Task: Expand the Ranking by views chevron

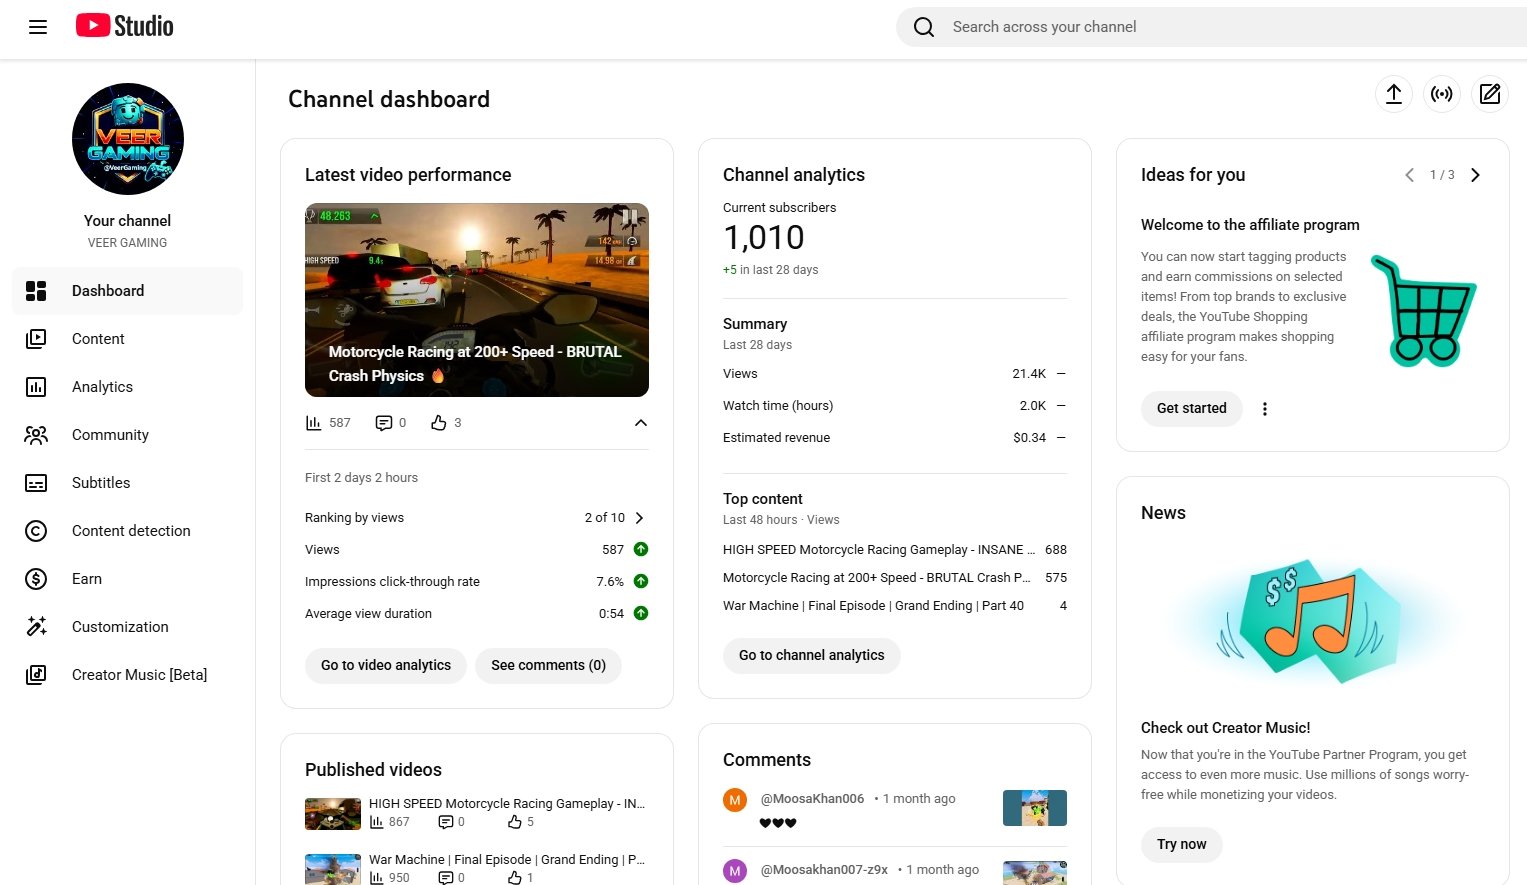Action: point(640,518)
